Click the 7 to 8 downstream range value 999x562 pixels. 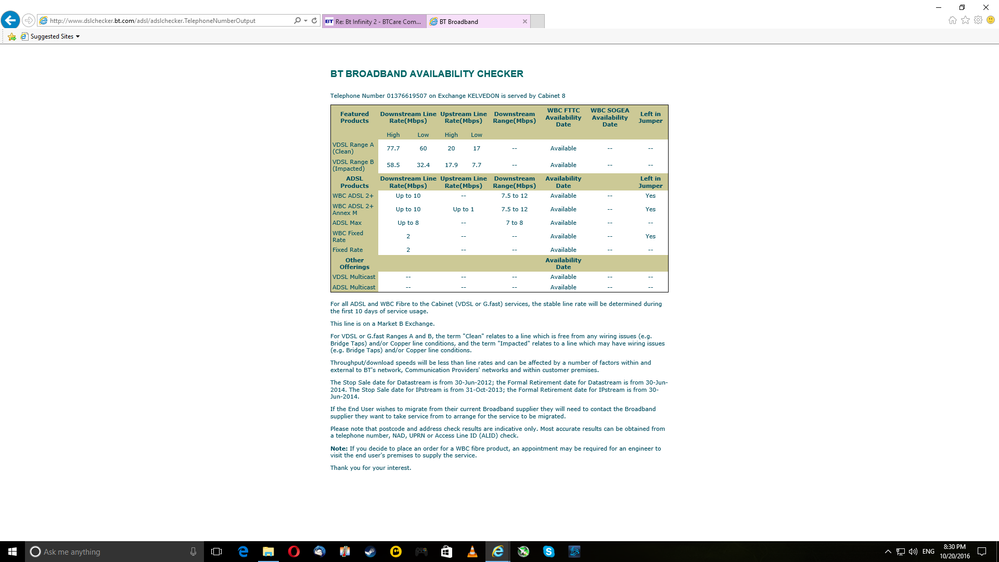click(x=514, y=223)
